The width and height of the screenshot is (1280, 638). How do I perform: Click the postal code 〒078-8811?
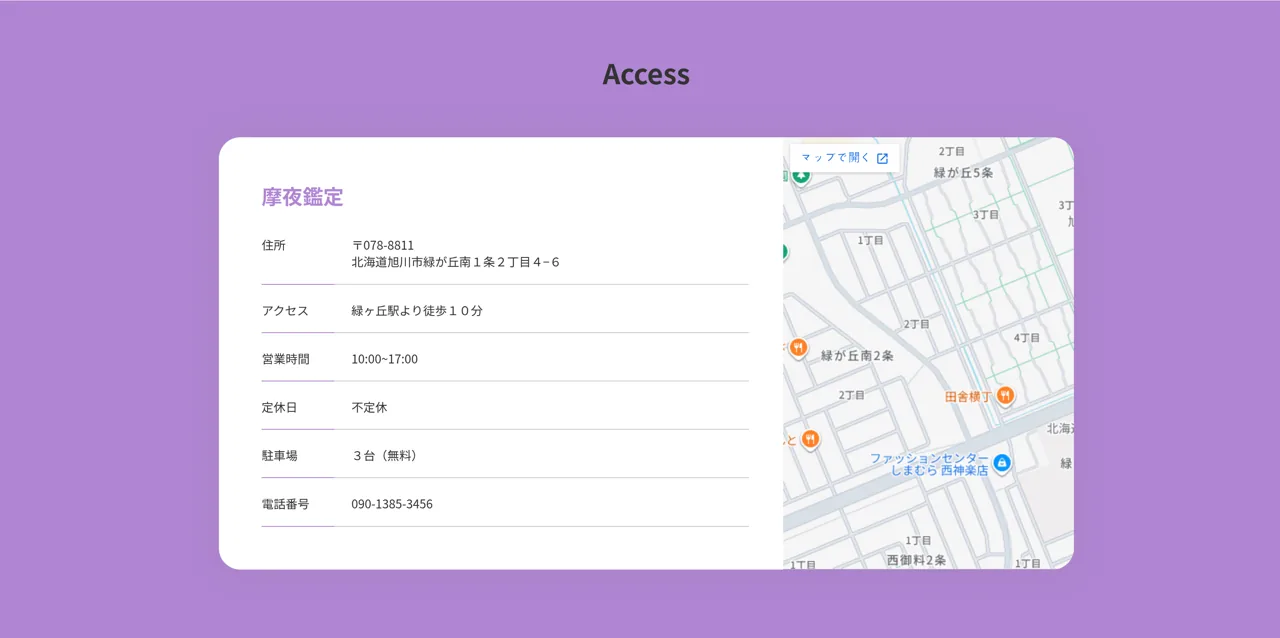tap(382, 245)
